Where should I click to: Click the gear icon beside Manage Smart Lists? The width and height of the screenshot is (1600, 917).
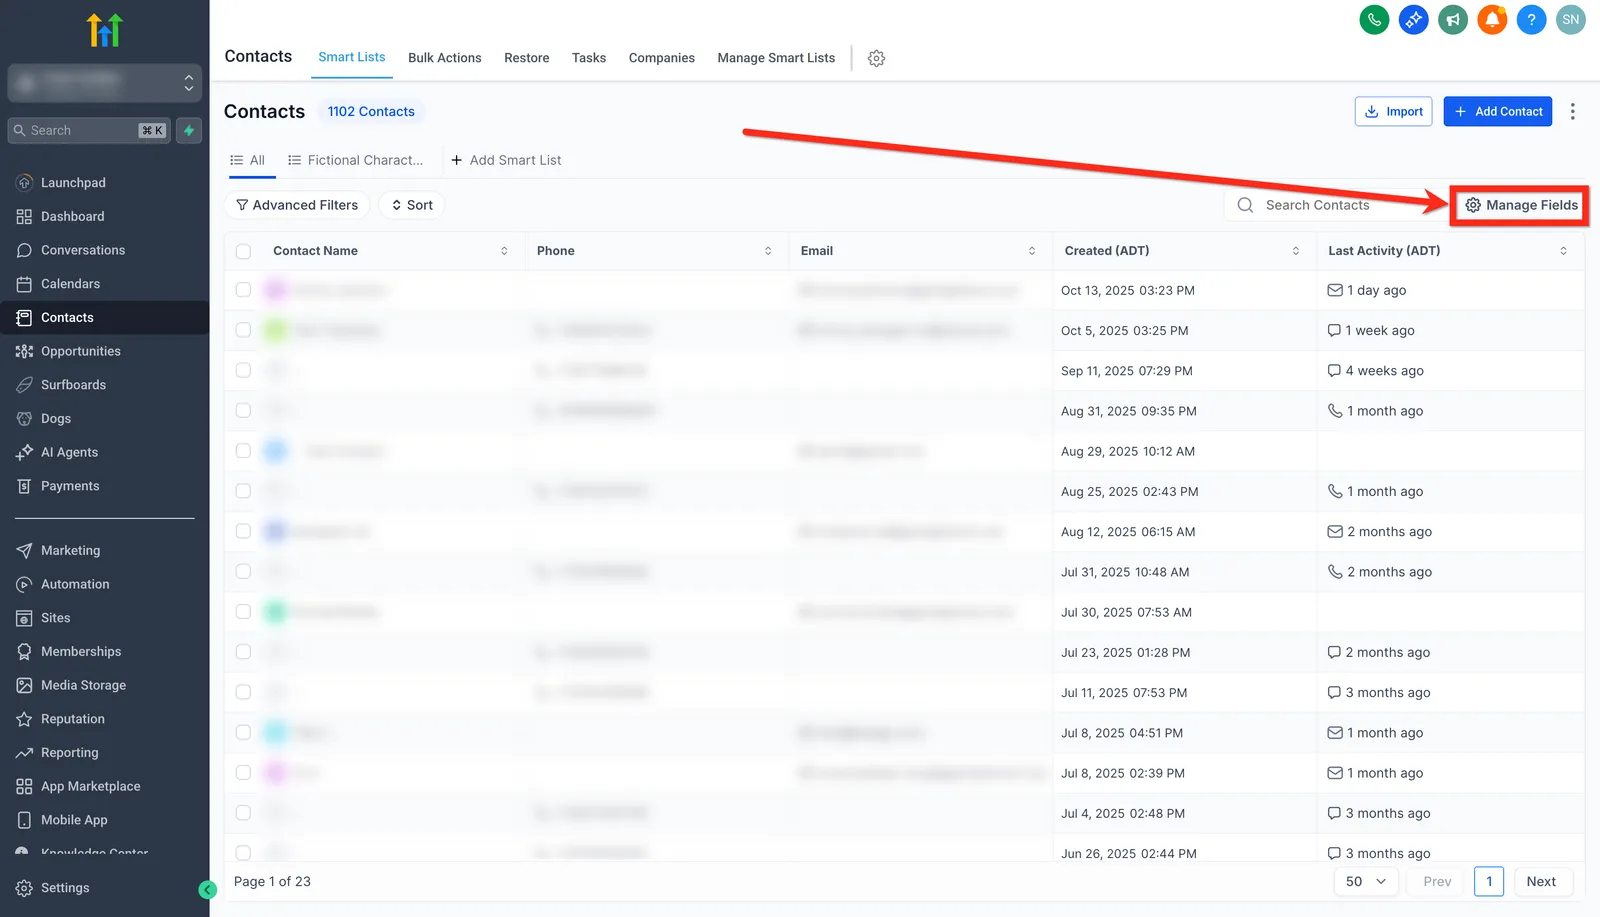(x=876, y=58)
